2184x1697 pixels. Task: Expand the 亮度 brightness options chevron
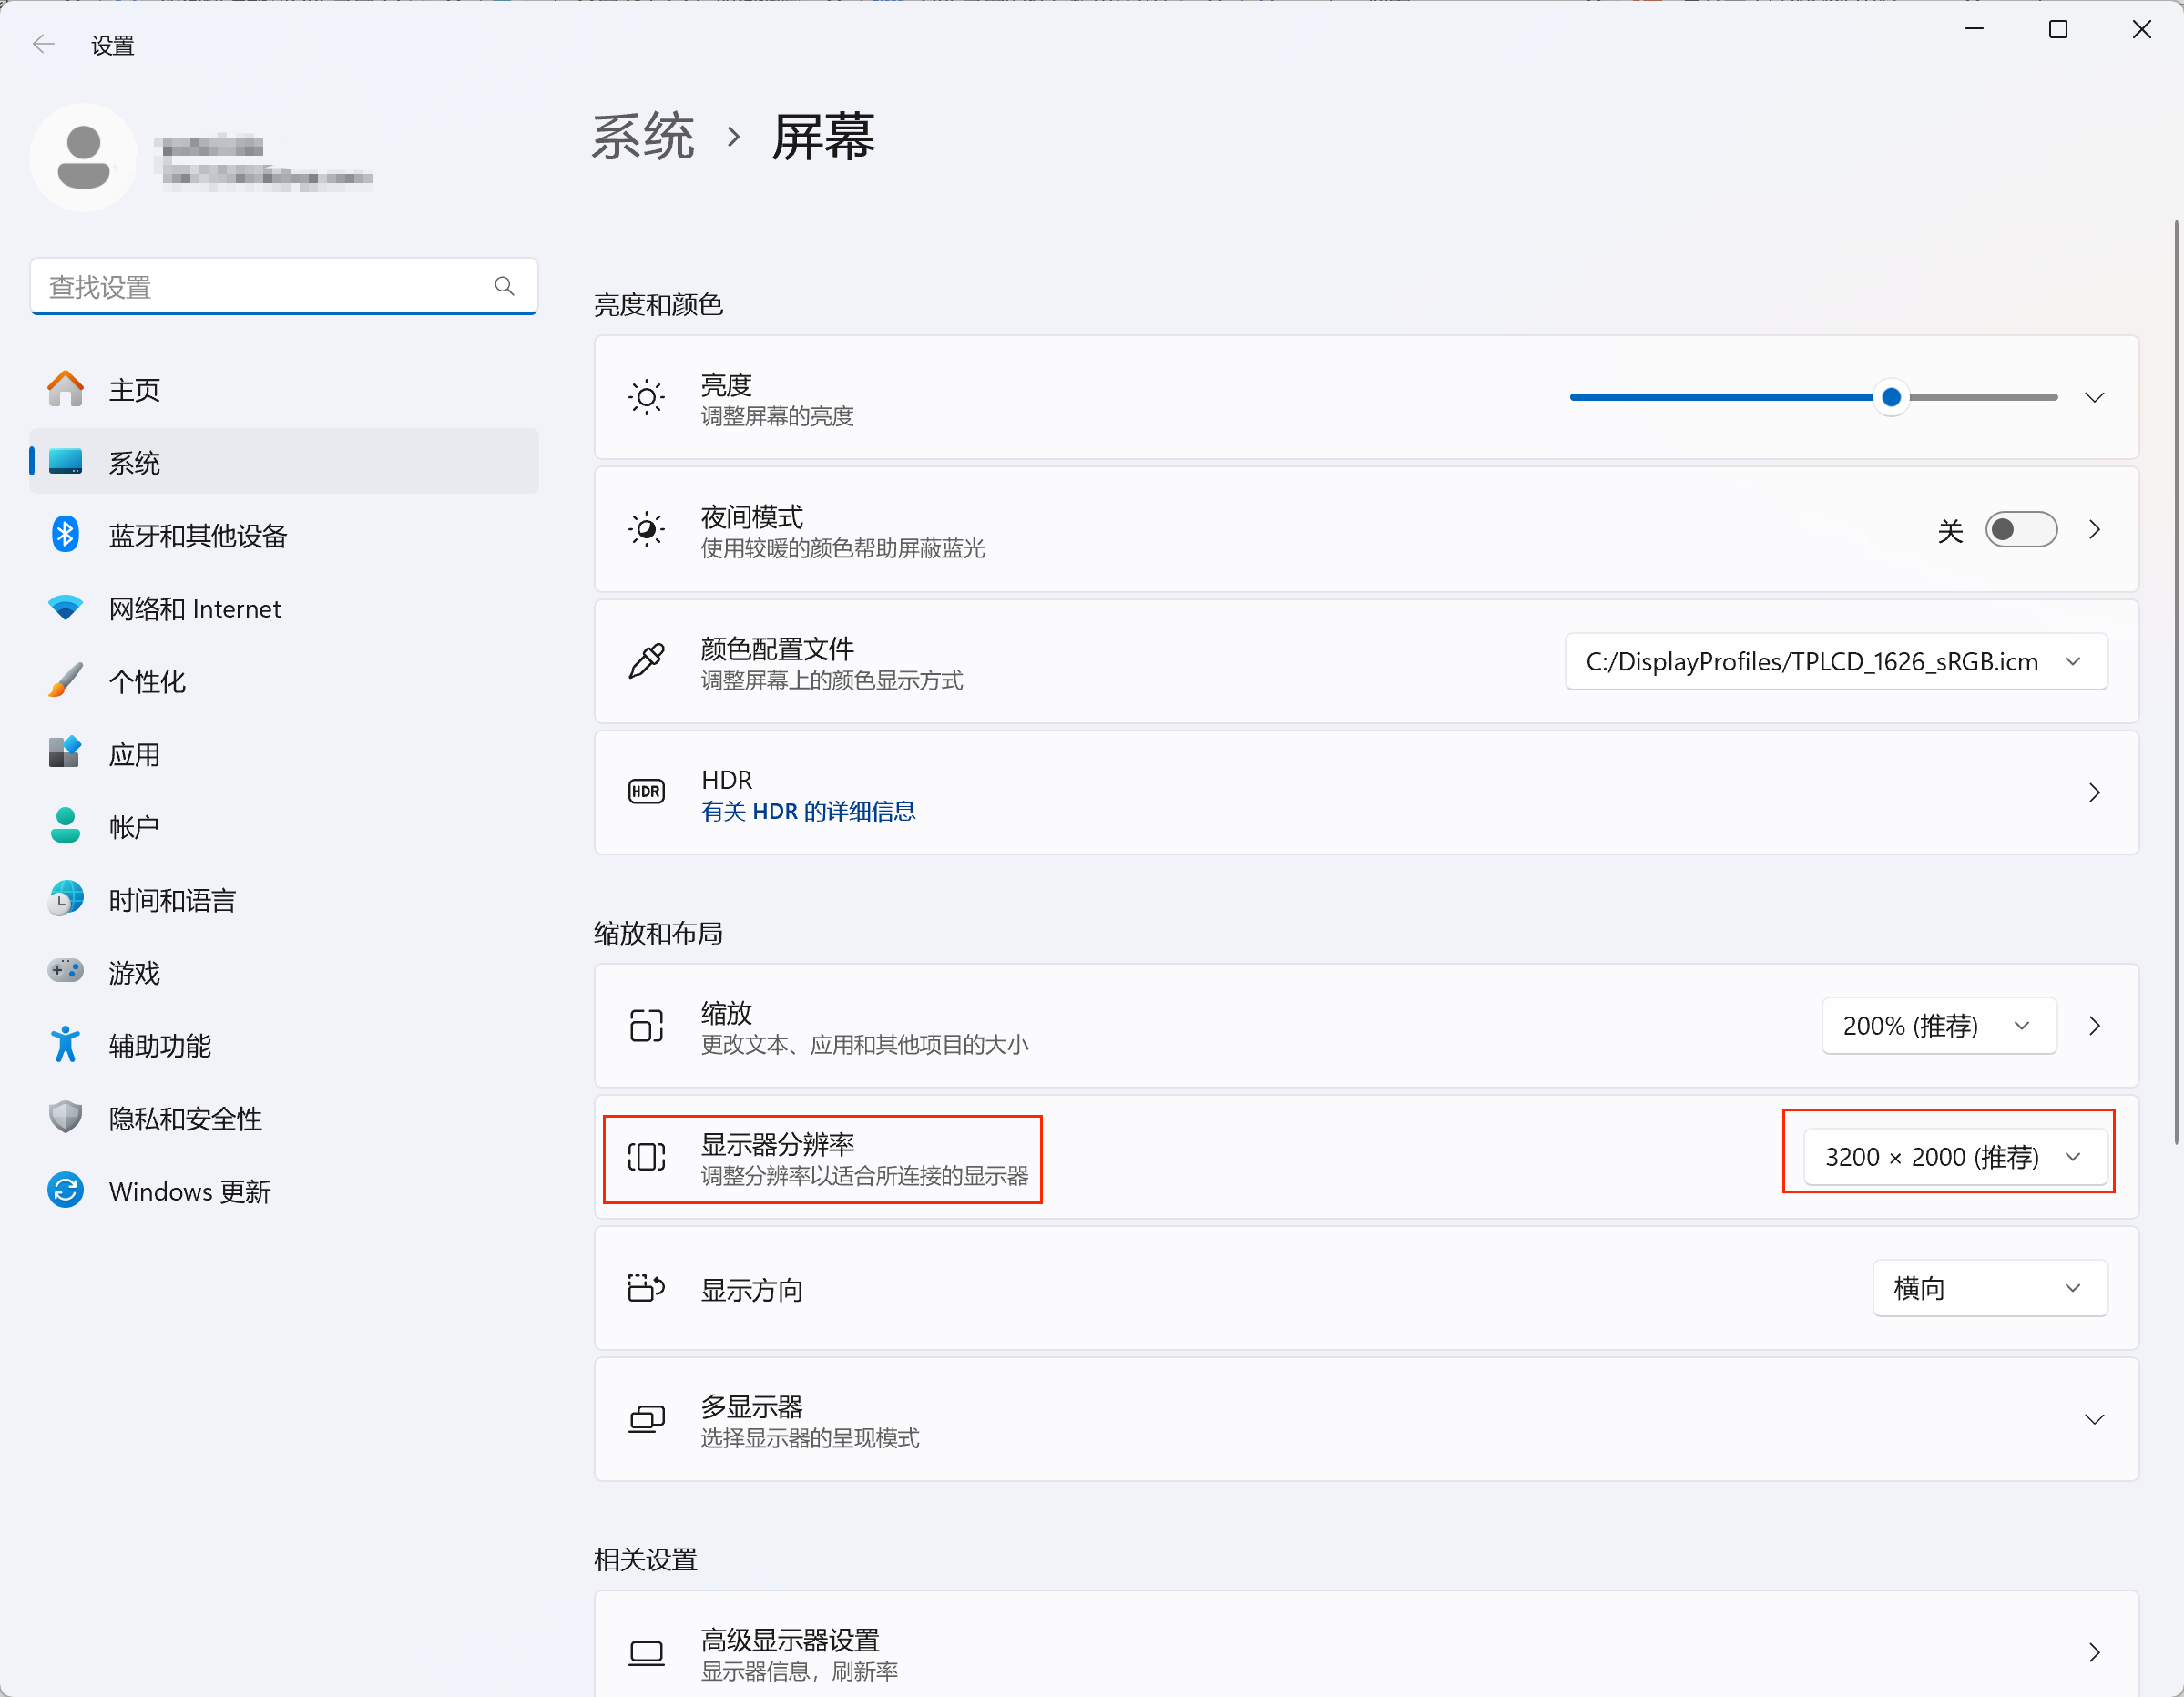click(x=2093, y=398)
